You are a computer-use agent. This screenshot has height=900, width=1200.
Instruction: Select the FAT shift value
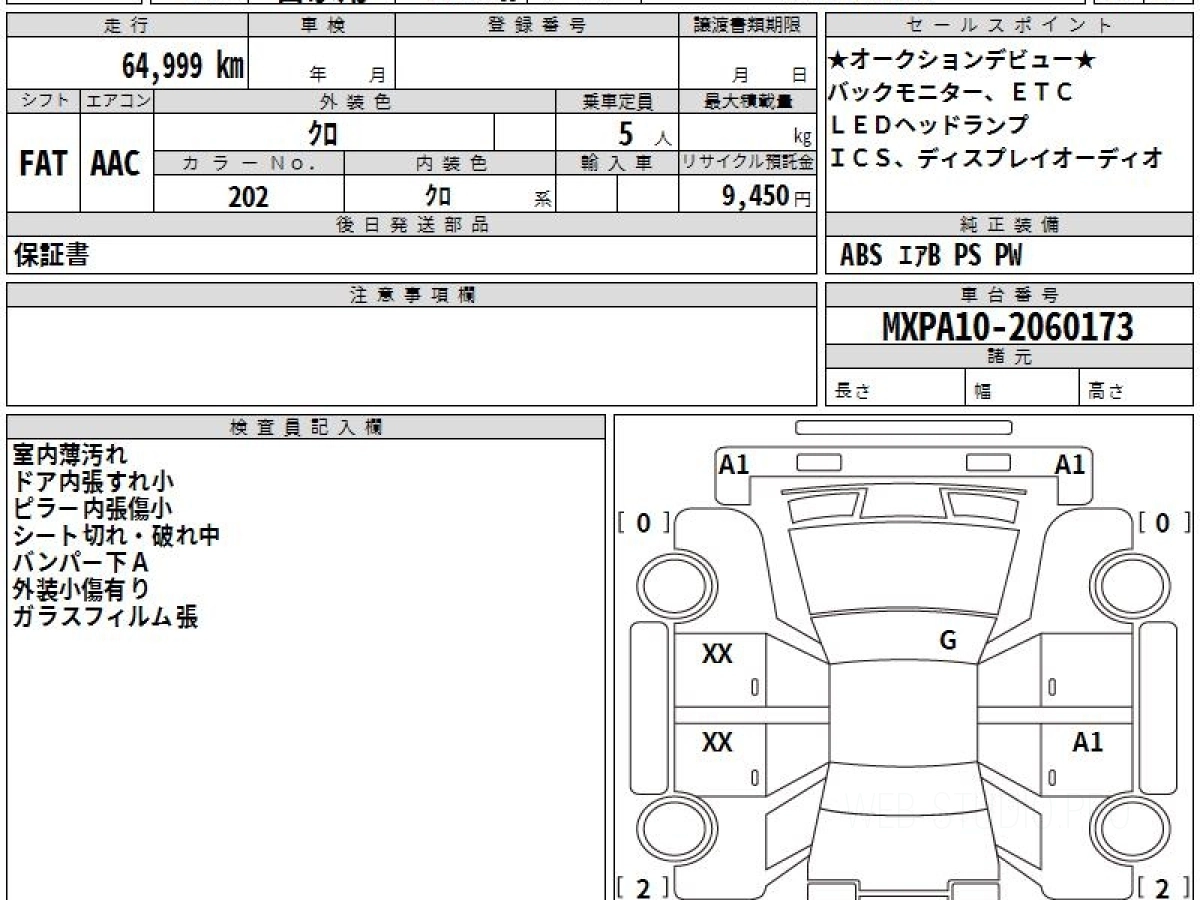[43, 163]
